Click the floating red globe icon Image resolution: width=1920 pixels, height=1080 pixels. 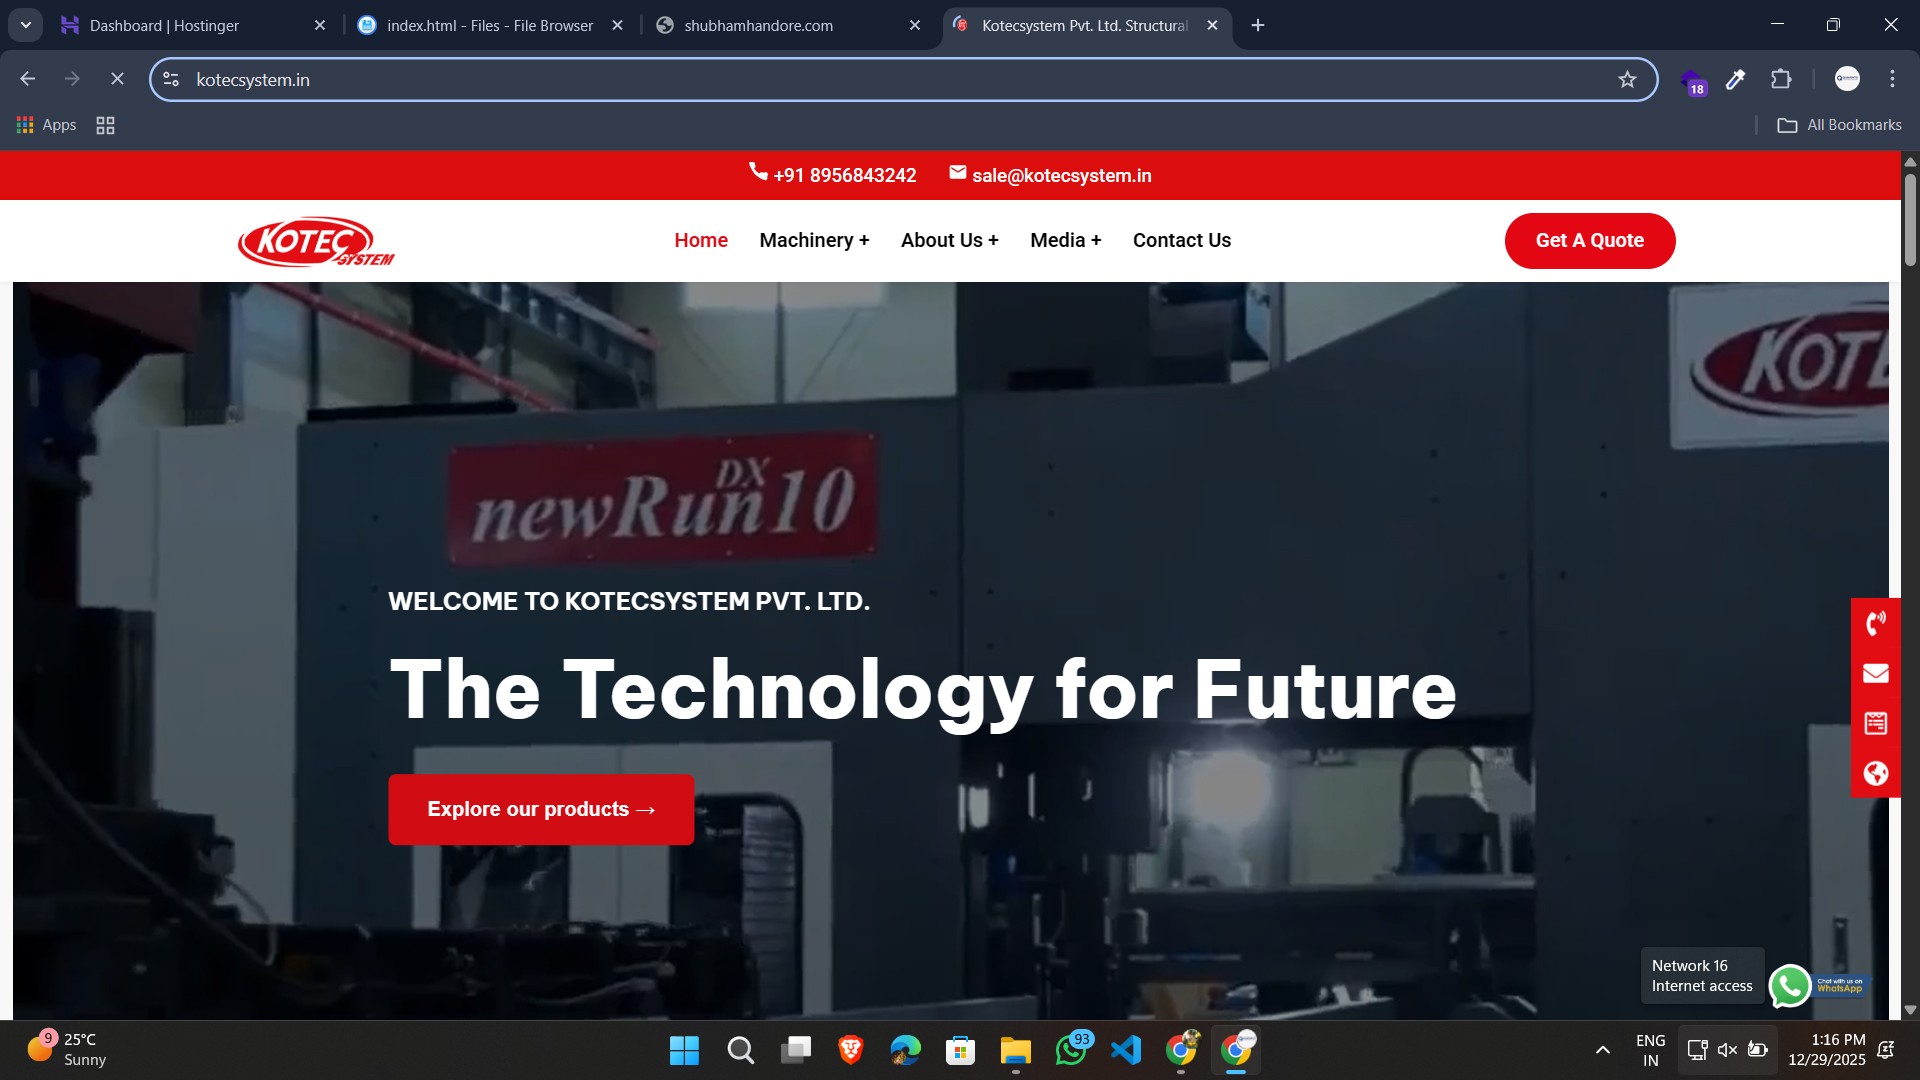pos(1876,773)
